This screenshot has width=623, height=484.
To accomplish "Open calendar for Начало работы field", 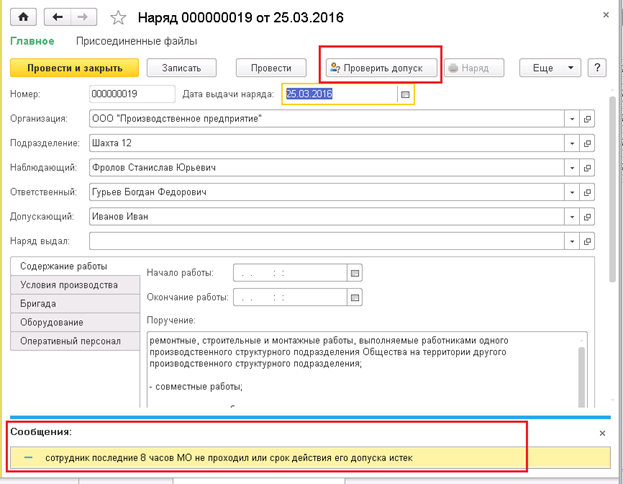I will point(353,272).
